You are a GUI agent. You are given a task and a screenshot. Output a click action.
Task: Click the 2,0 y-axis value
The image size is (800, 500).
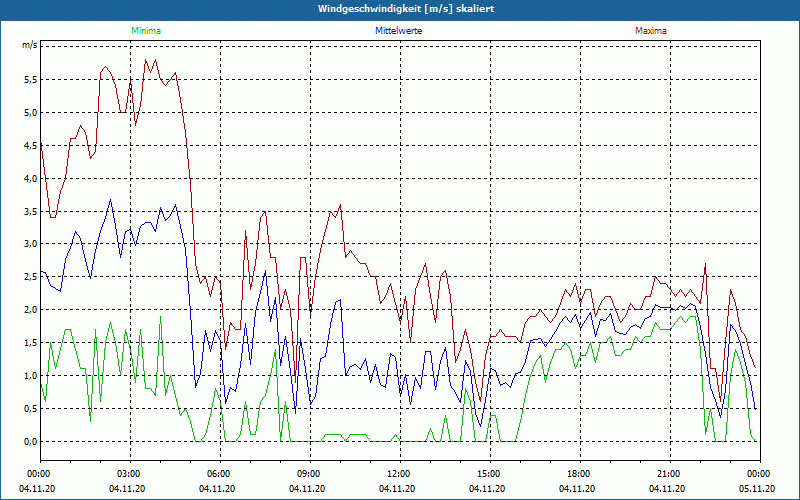(31, 310)
